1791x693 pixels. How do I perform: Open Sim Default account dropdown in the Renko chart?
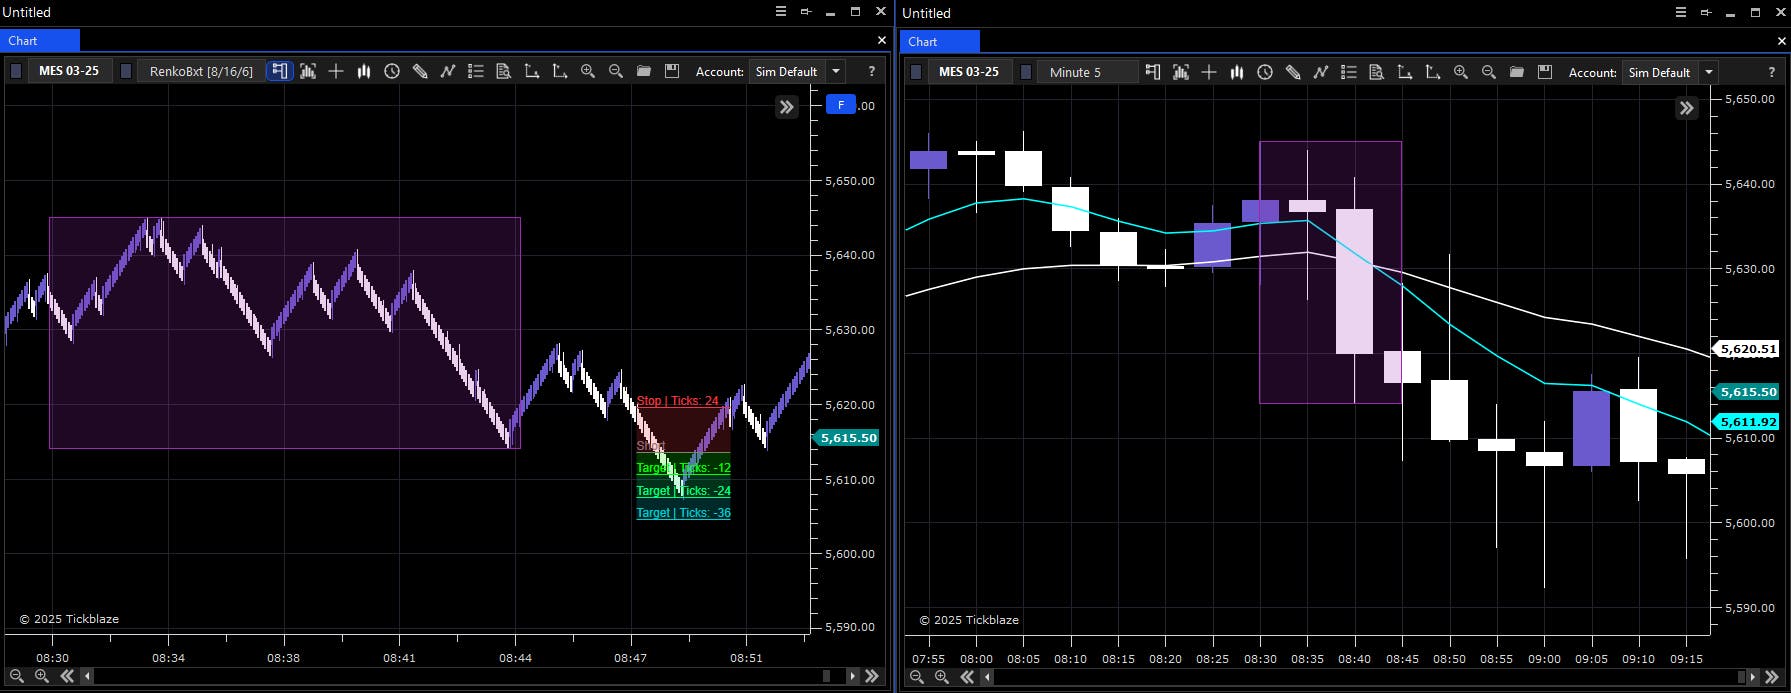pyautogui.click(x=836, y=71)
